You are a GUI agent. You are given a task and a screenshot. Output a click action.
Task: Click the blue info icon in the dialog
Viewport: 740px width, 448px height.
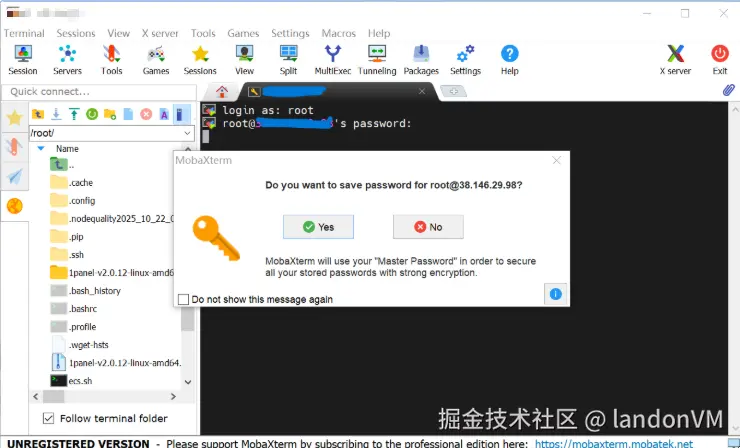[555, 294]
